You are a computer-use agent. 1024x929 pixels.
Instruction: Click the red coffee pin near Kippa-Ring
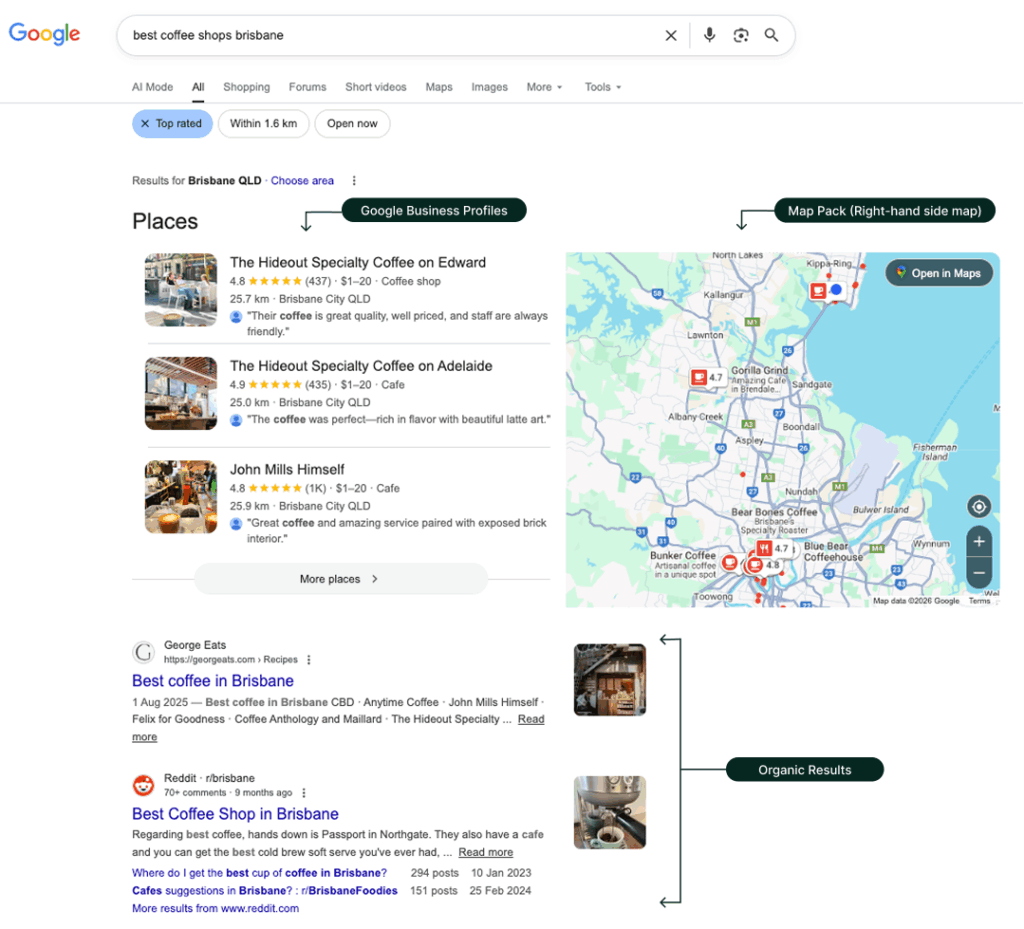click(x=818, y=290)
